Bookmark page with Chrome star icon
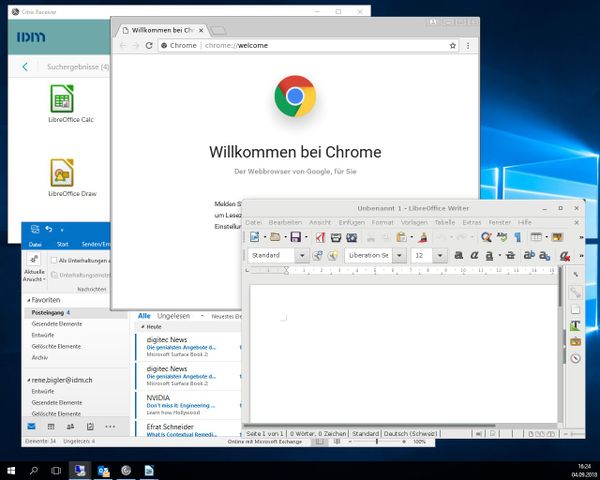The height and width of the screenshot is (480, 600). [x=453, y=46]
